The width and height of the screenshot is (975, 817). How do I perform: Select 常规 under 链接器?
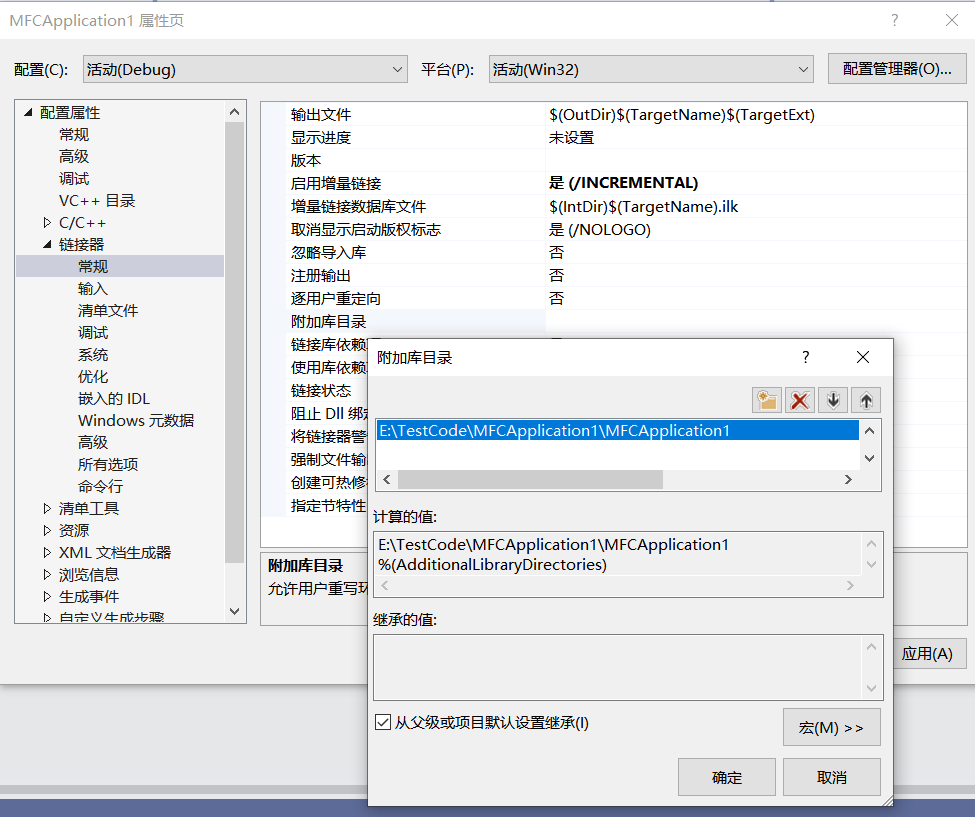point(93,266)
